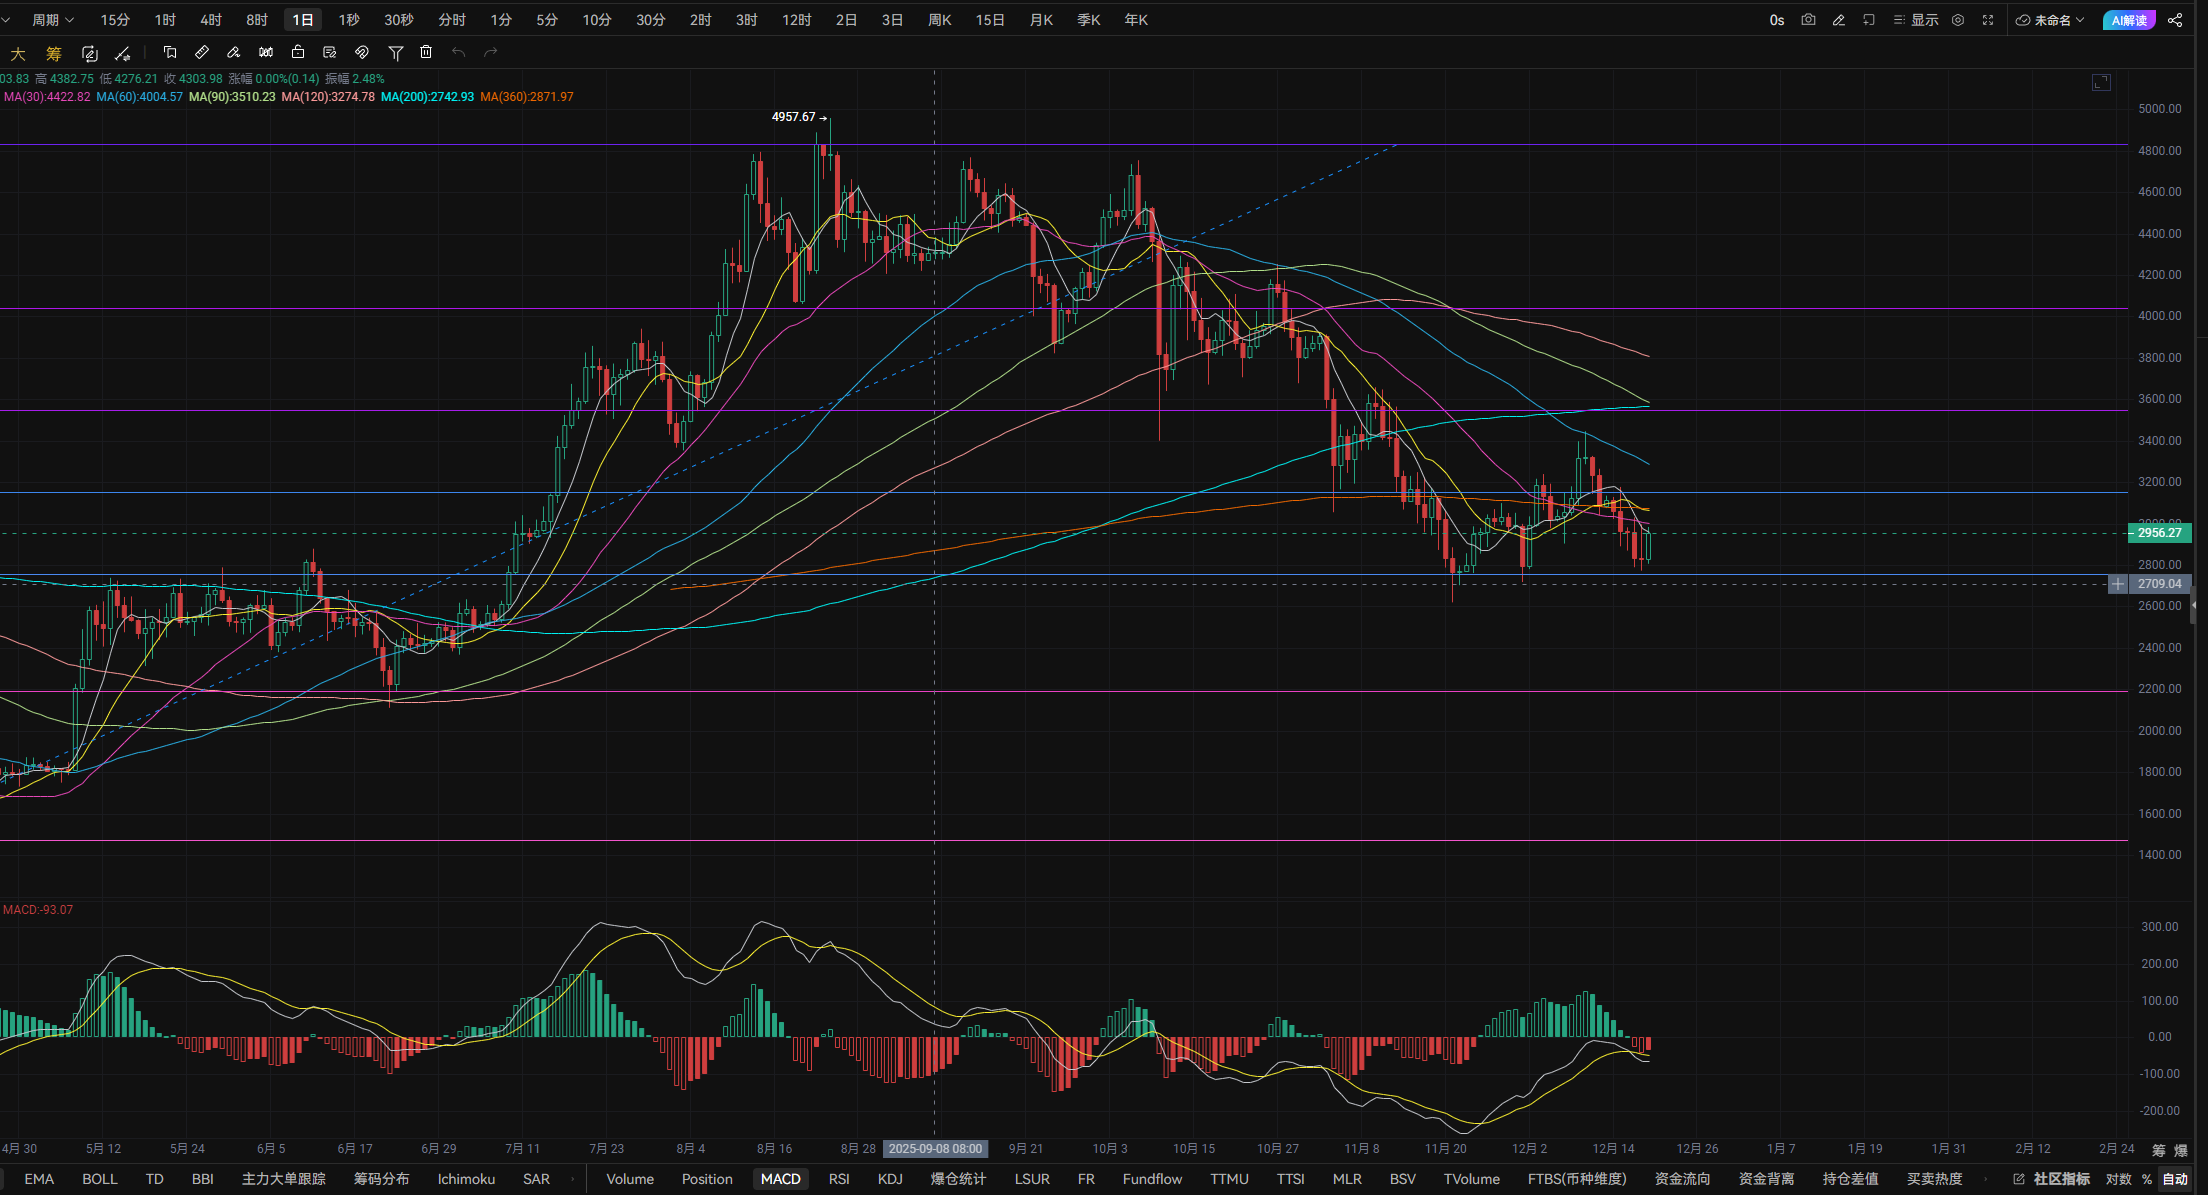Viewport: 2208px width, 1195px height.
Task: Expand the 未命名 layout dropdown
Action: 2050,20
